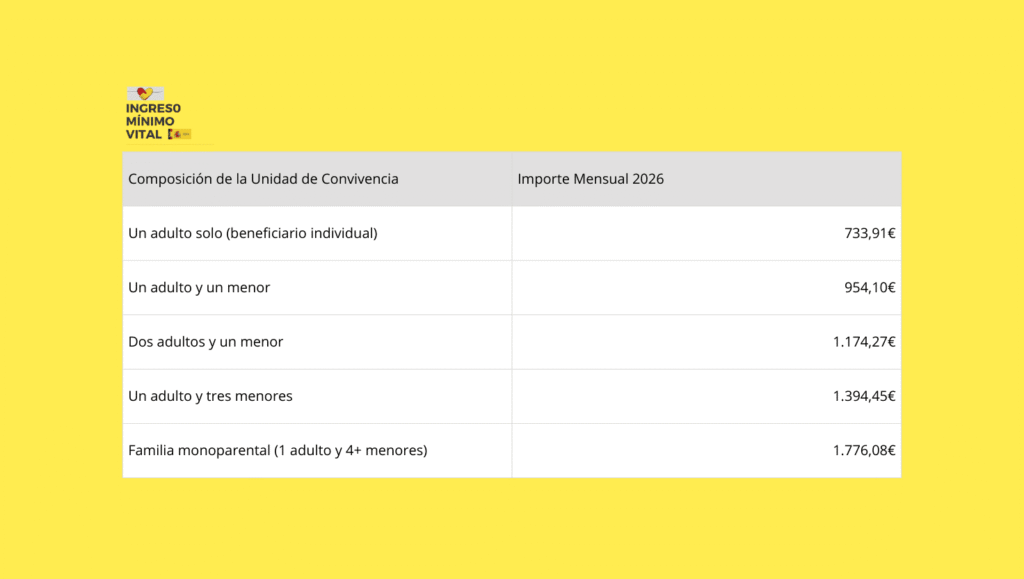Select the Importe Mensual 2026 column header

tap(590, 179)
